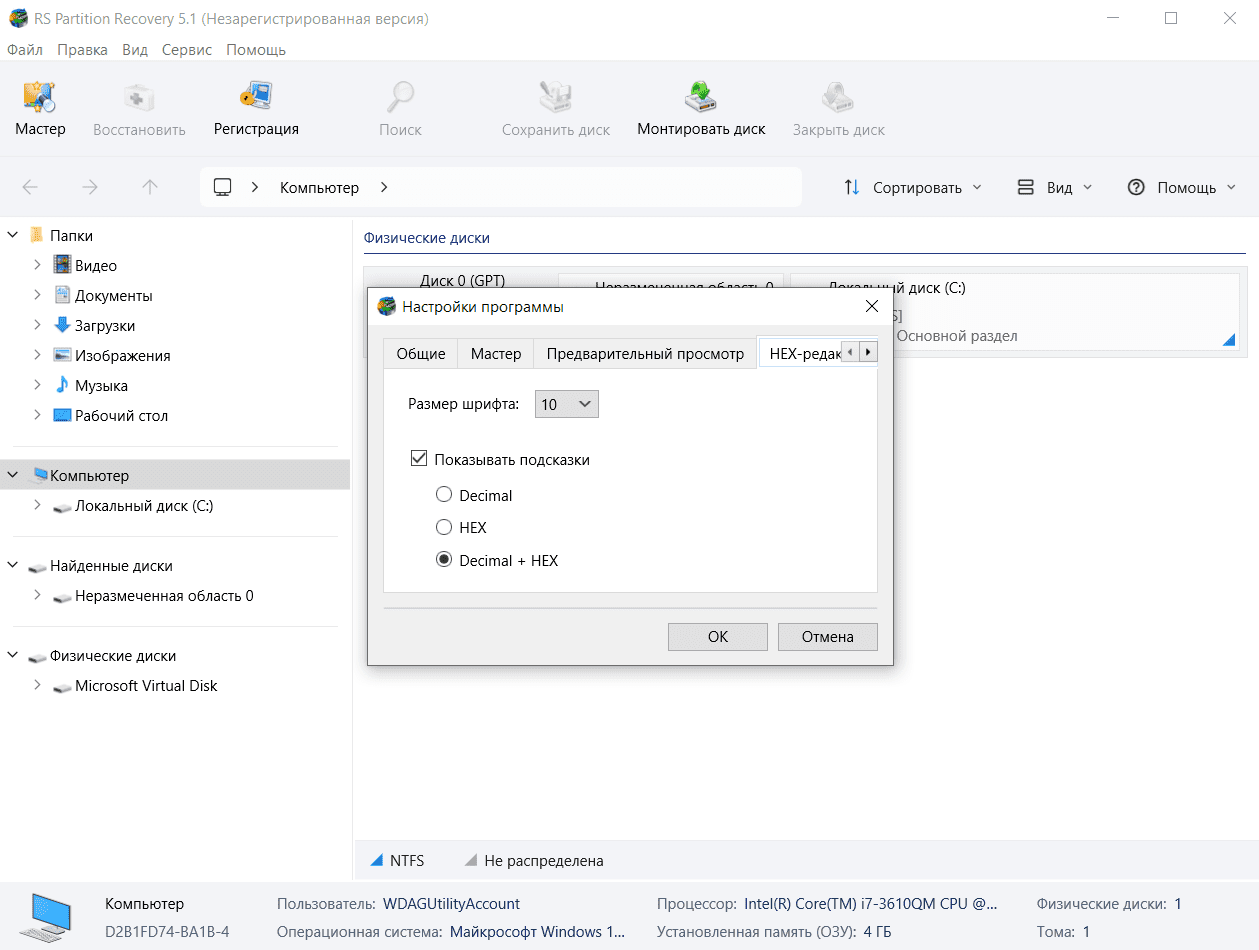
Task: Close the Настройки программы dialog
Action: click(x=871, y=306)
